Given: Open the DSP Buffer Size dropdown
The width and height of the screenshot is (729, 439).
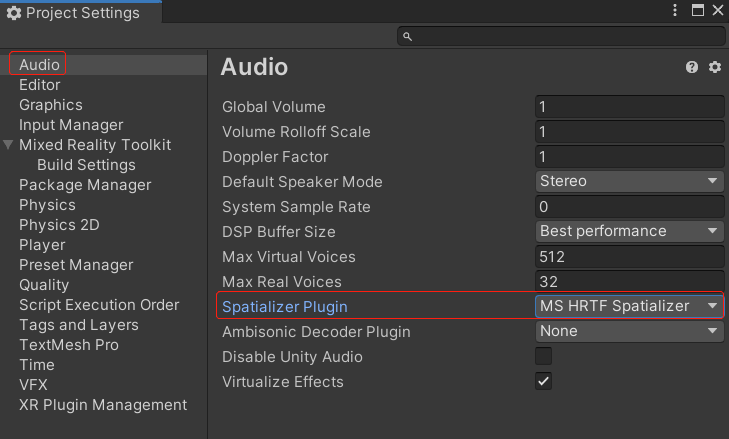Looking at the screenshot, I should [x=629, y=231].
